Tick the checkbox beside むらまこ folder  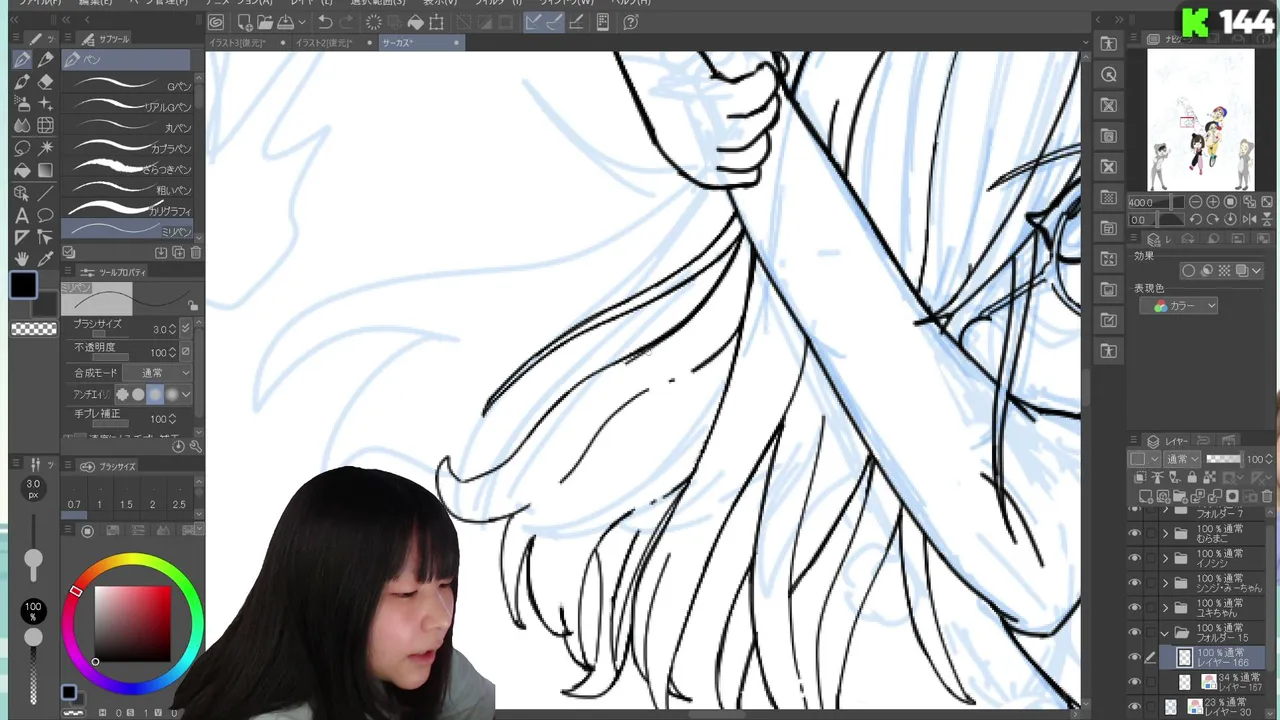click(x=1150, y=534)
